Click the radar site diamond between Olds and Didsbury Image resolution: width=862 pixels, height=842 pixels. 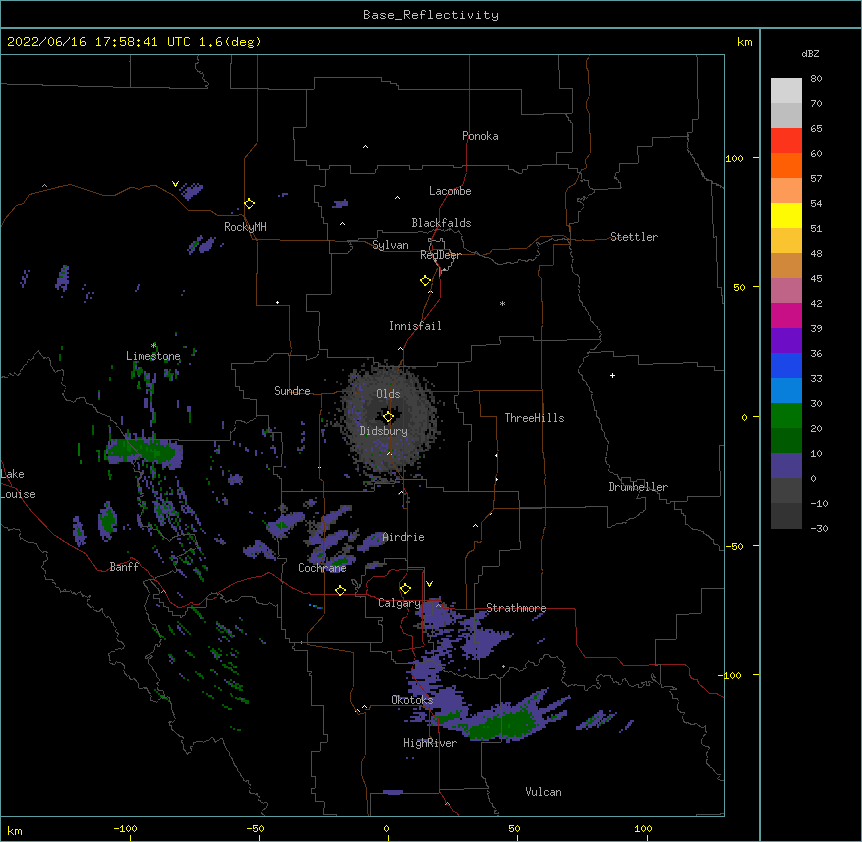389,417
